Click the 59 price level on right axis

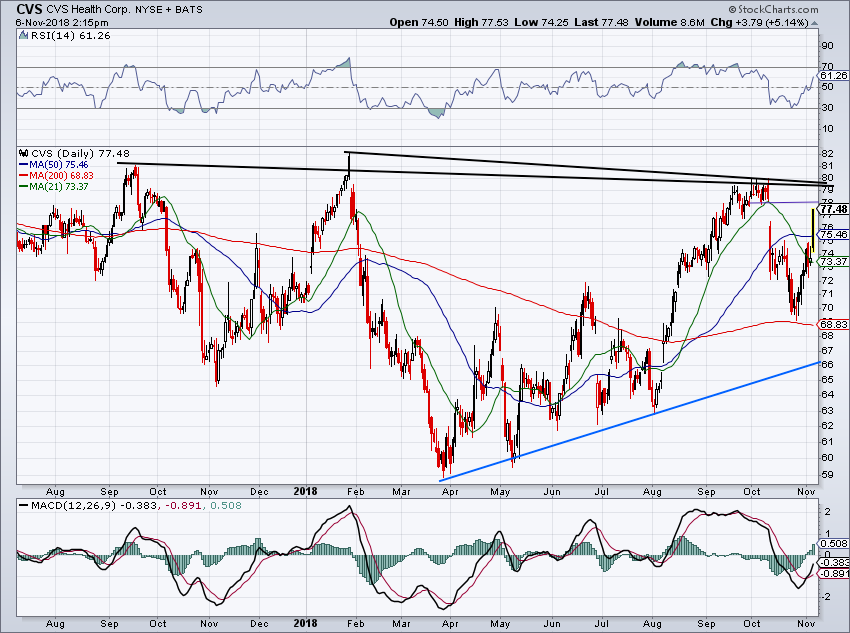point(828,475)
